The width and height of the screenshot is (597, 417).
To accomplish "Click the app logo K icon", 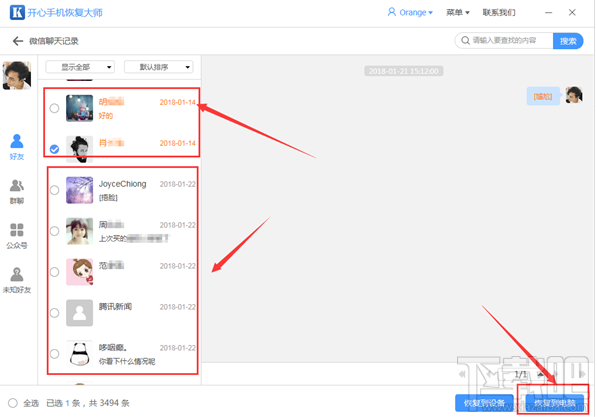I will [17, 12].
